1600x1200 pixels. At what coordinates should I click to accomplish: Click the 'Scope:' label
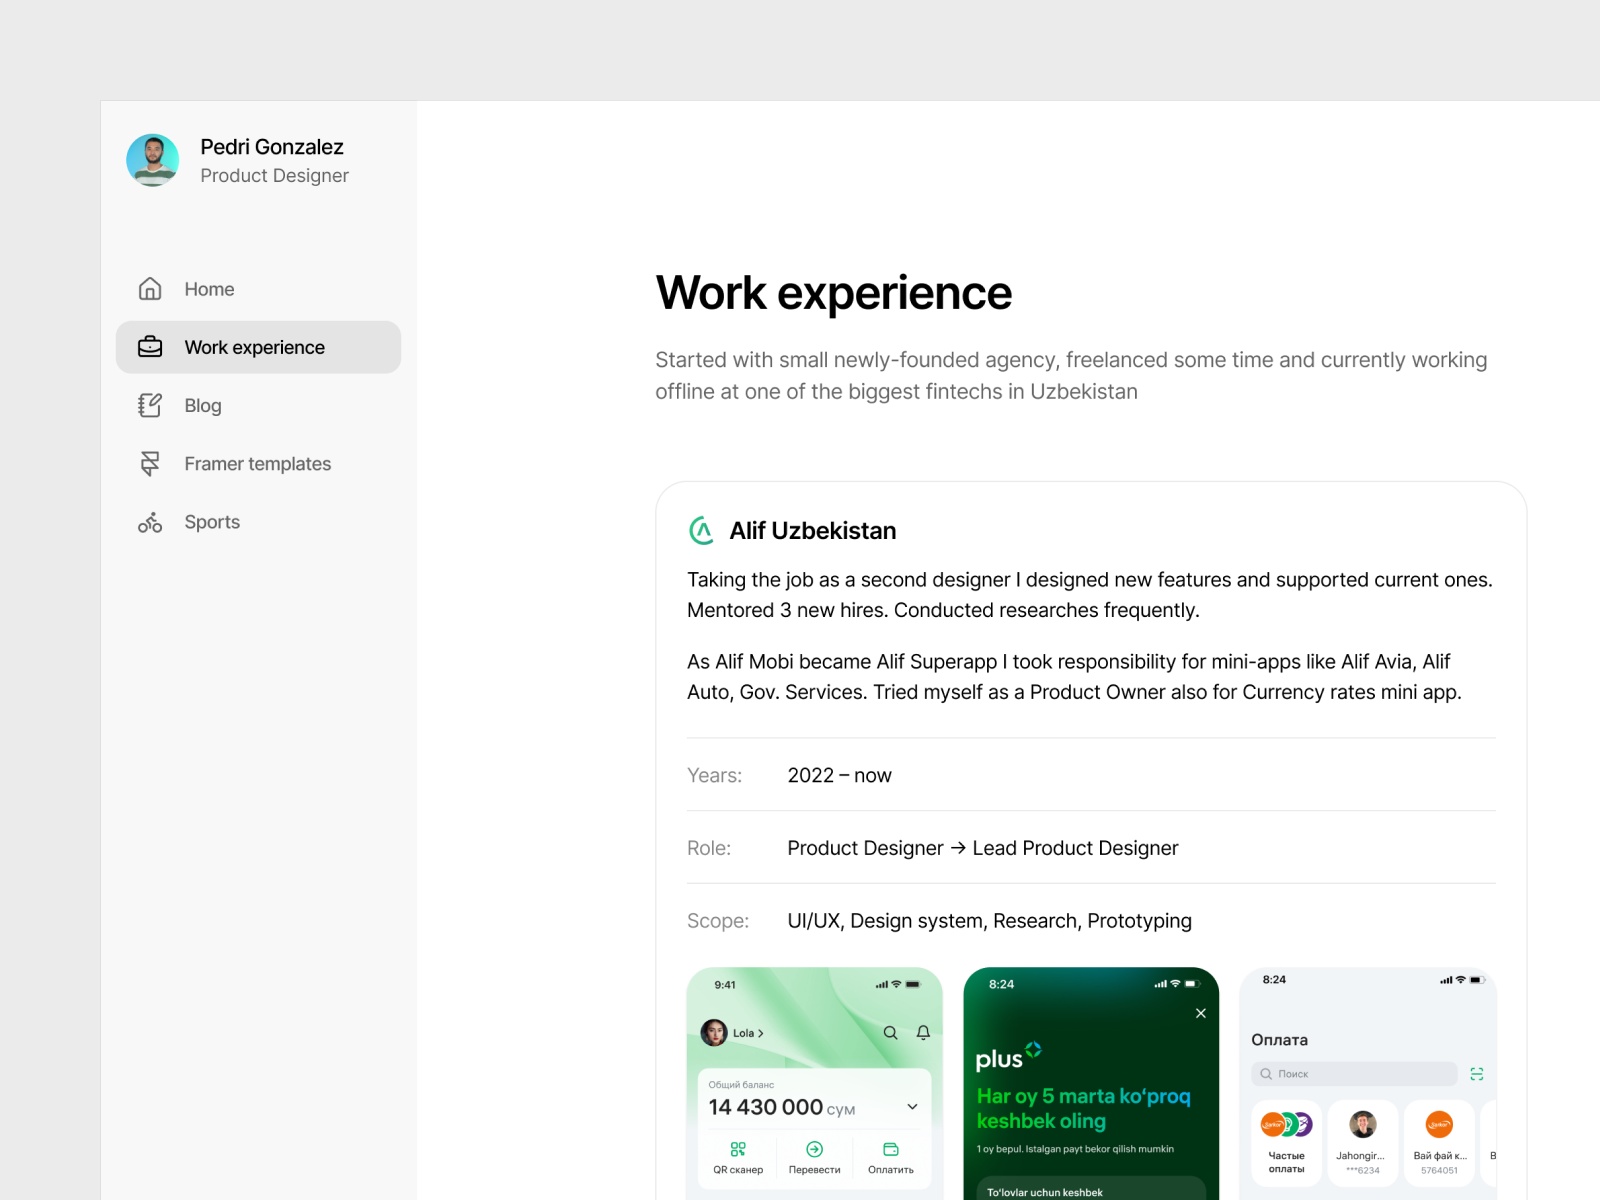click(718, 921)
